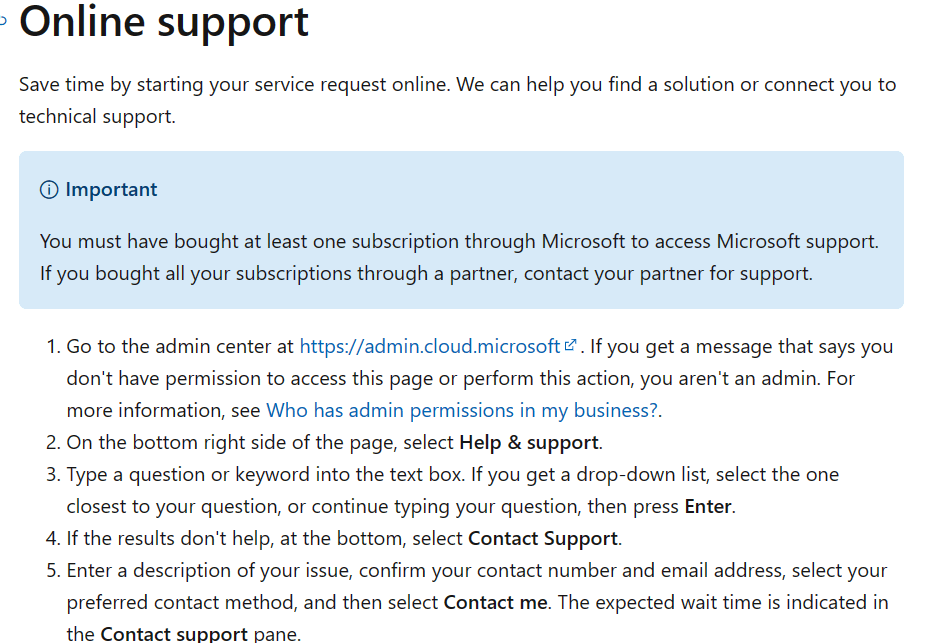Click the info icon beside Important
930x643 pixels.
49,190
